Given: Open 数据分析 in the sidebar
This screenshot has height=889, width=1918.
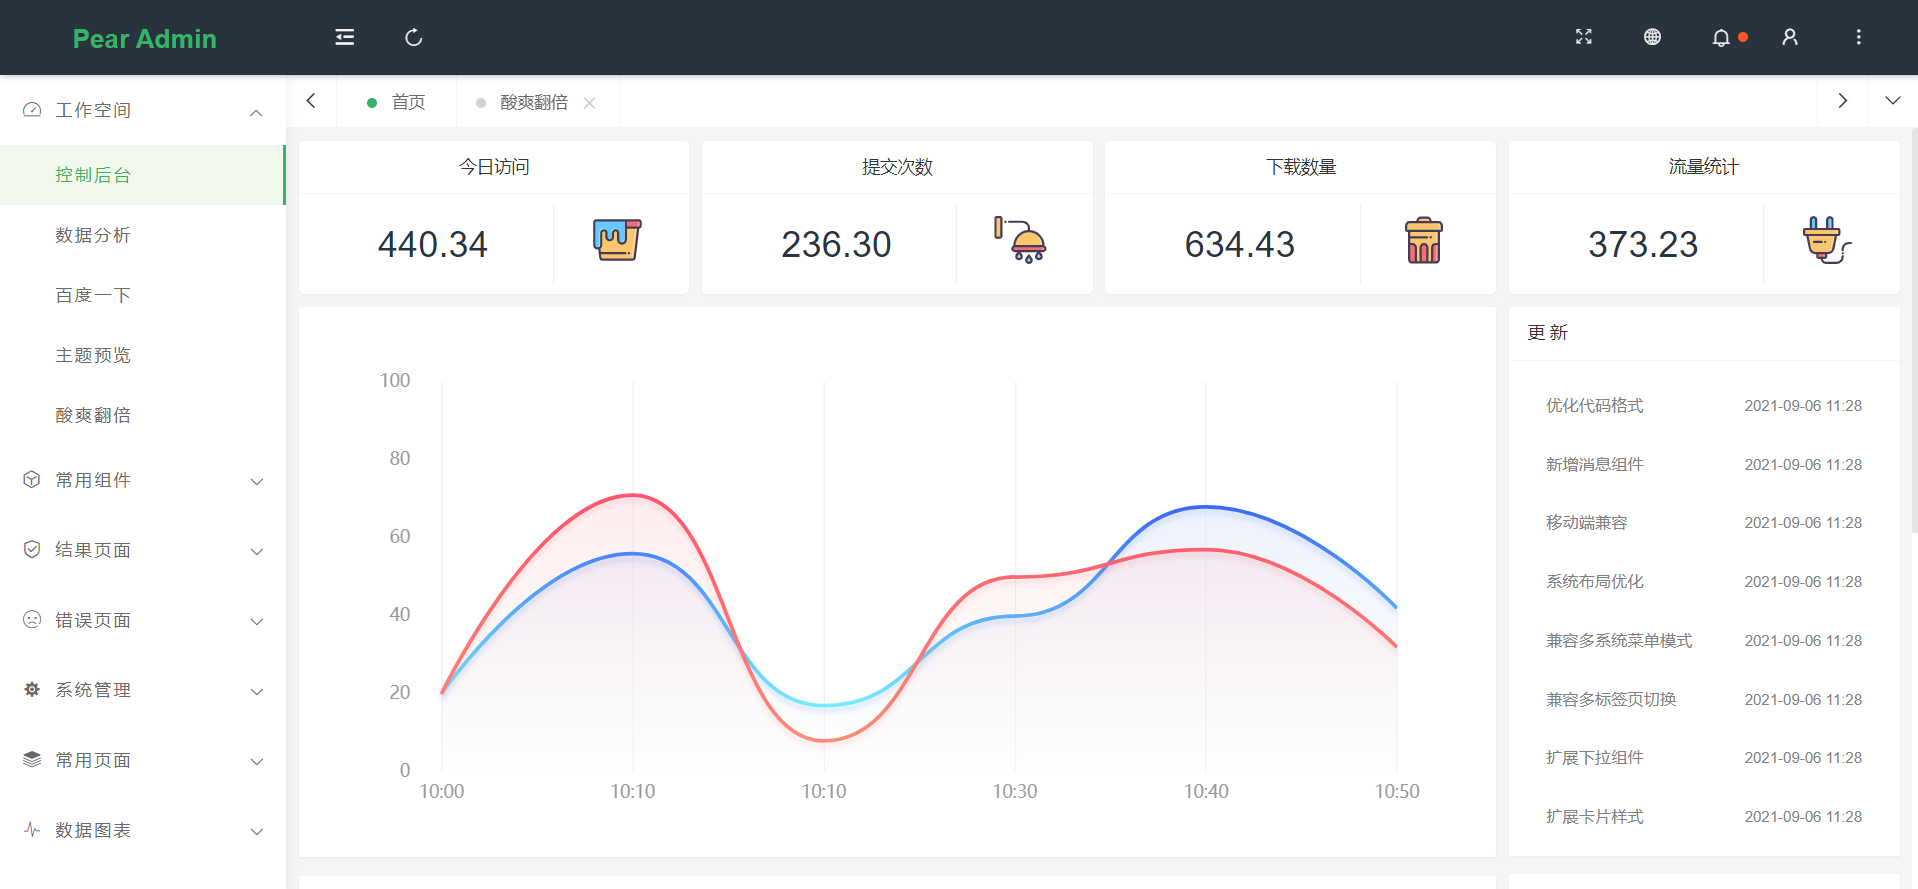Looking at the screenshot, I should point(143,235).
